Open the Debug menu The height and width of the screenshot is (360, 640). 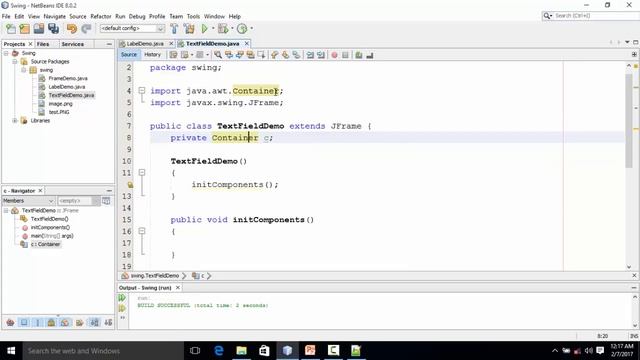click(137, 16)
